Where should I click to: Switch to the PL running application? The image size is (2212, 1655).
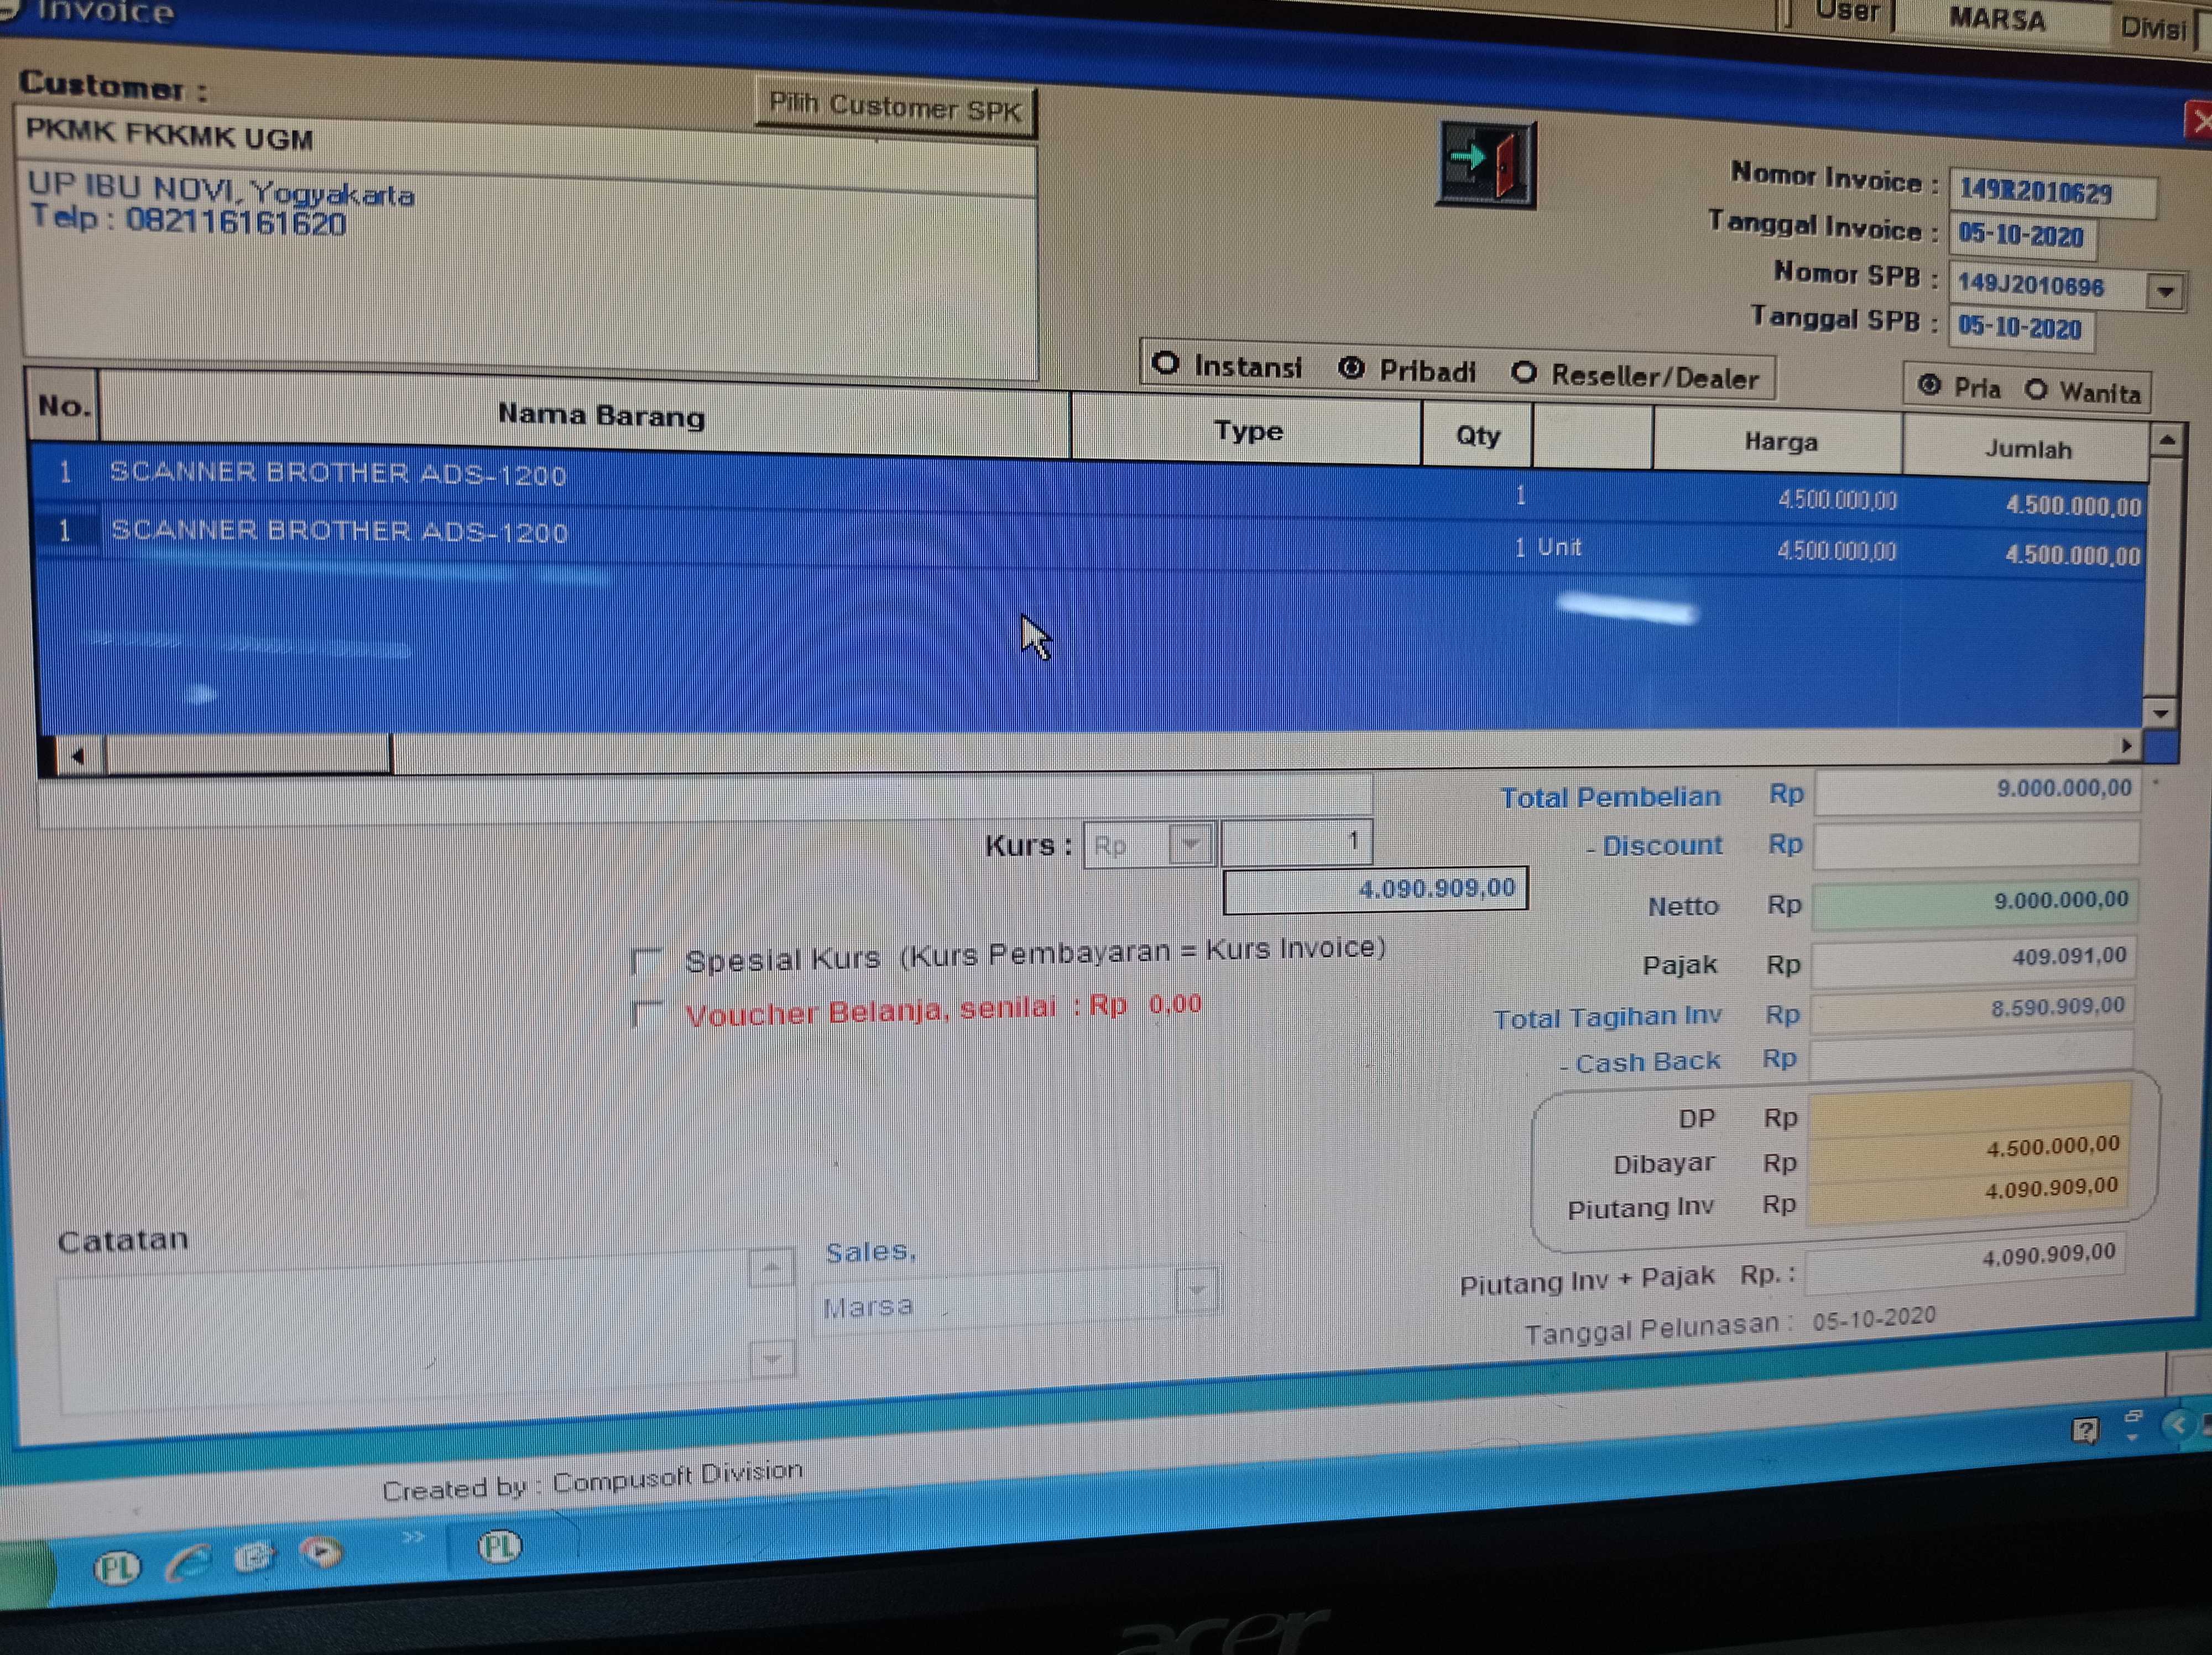pyautogui.click(x=499, y=1547)
